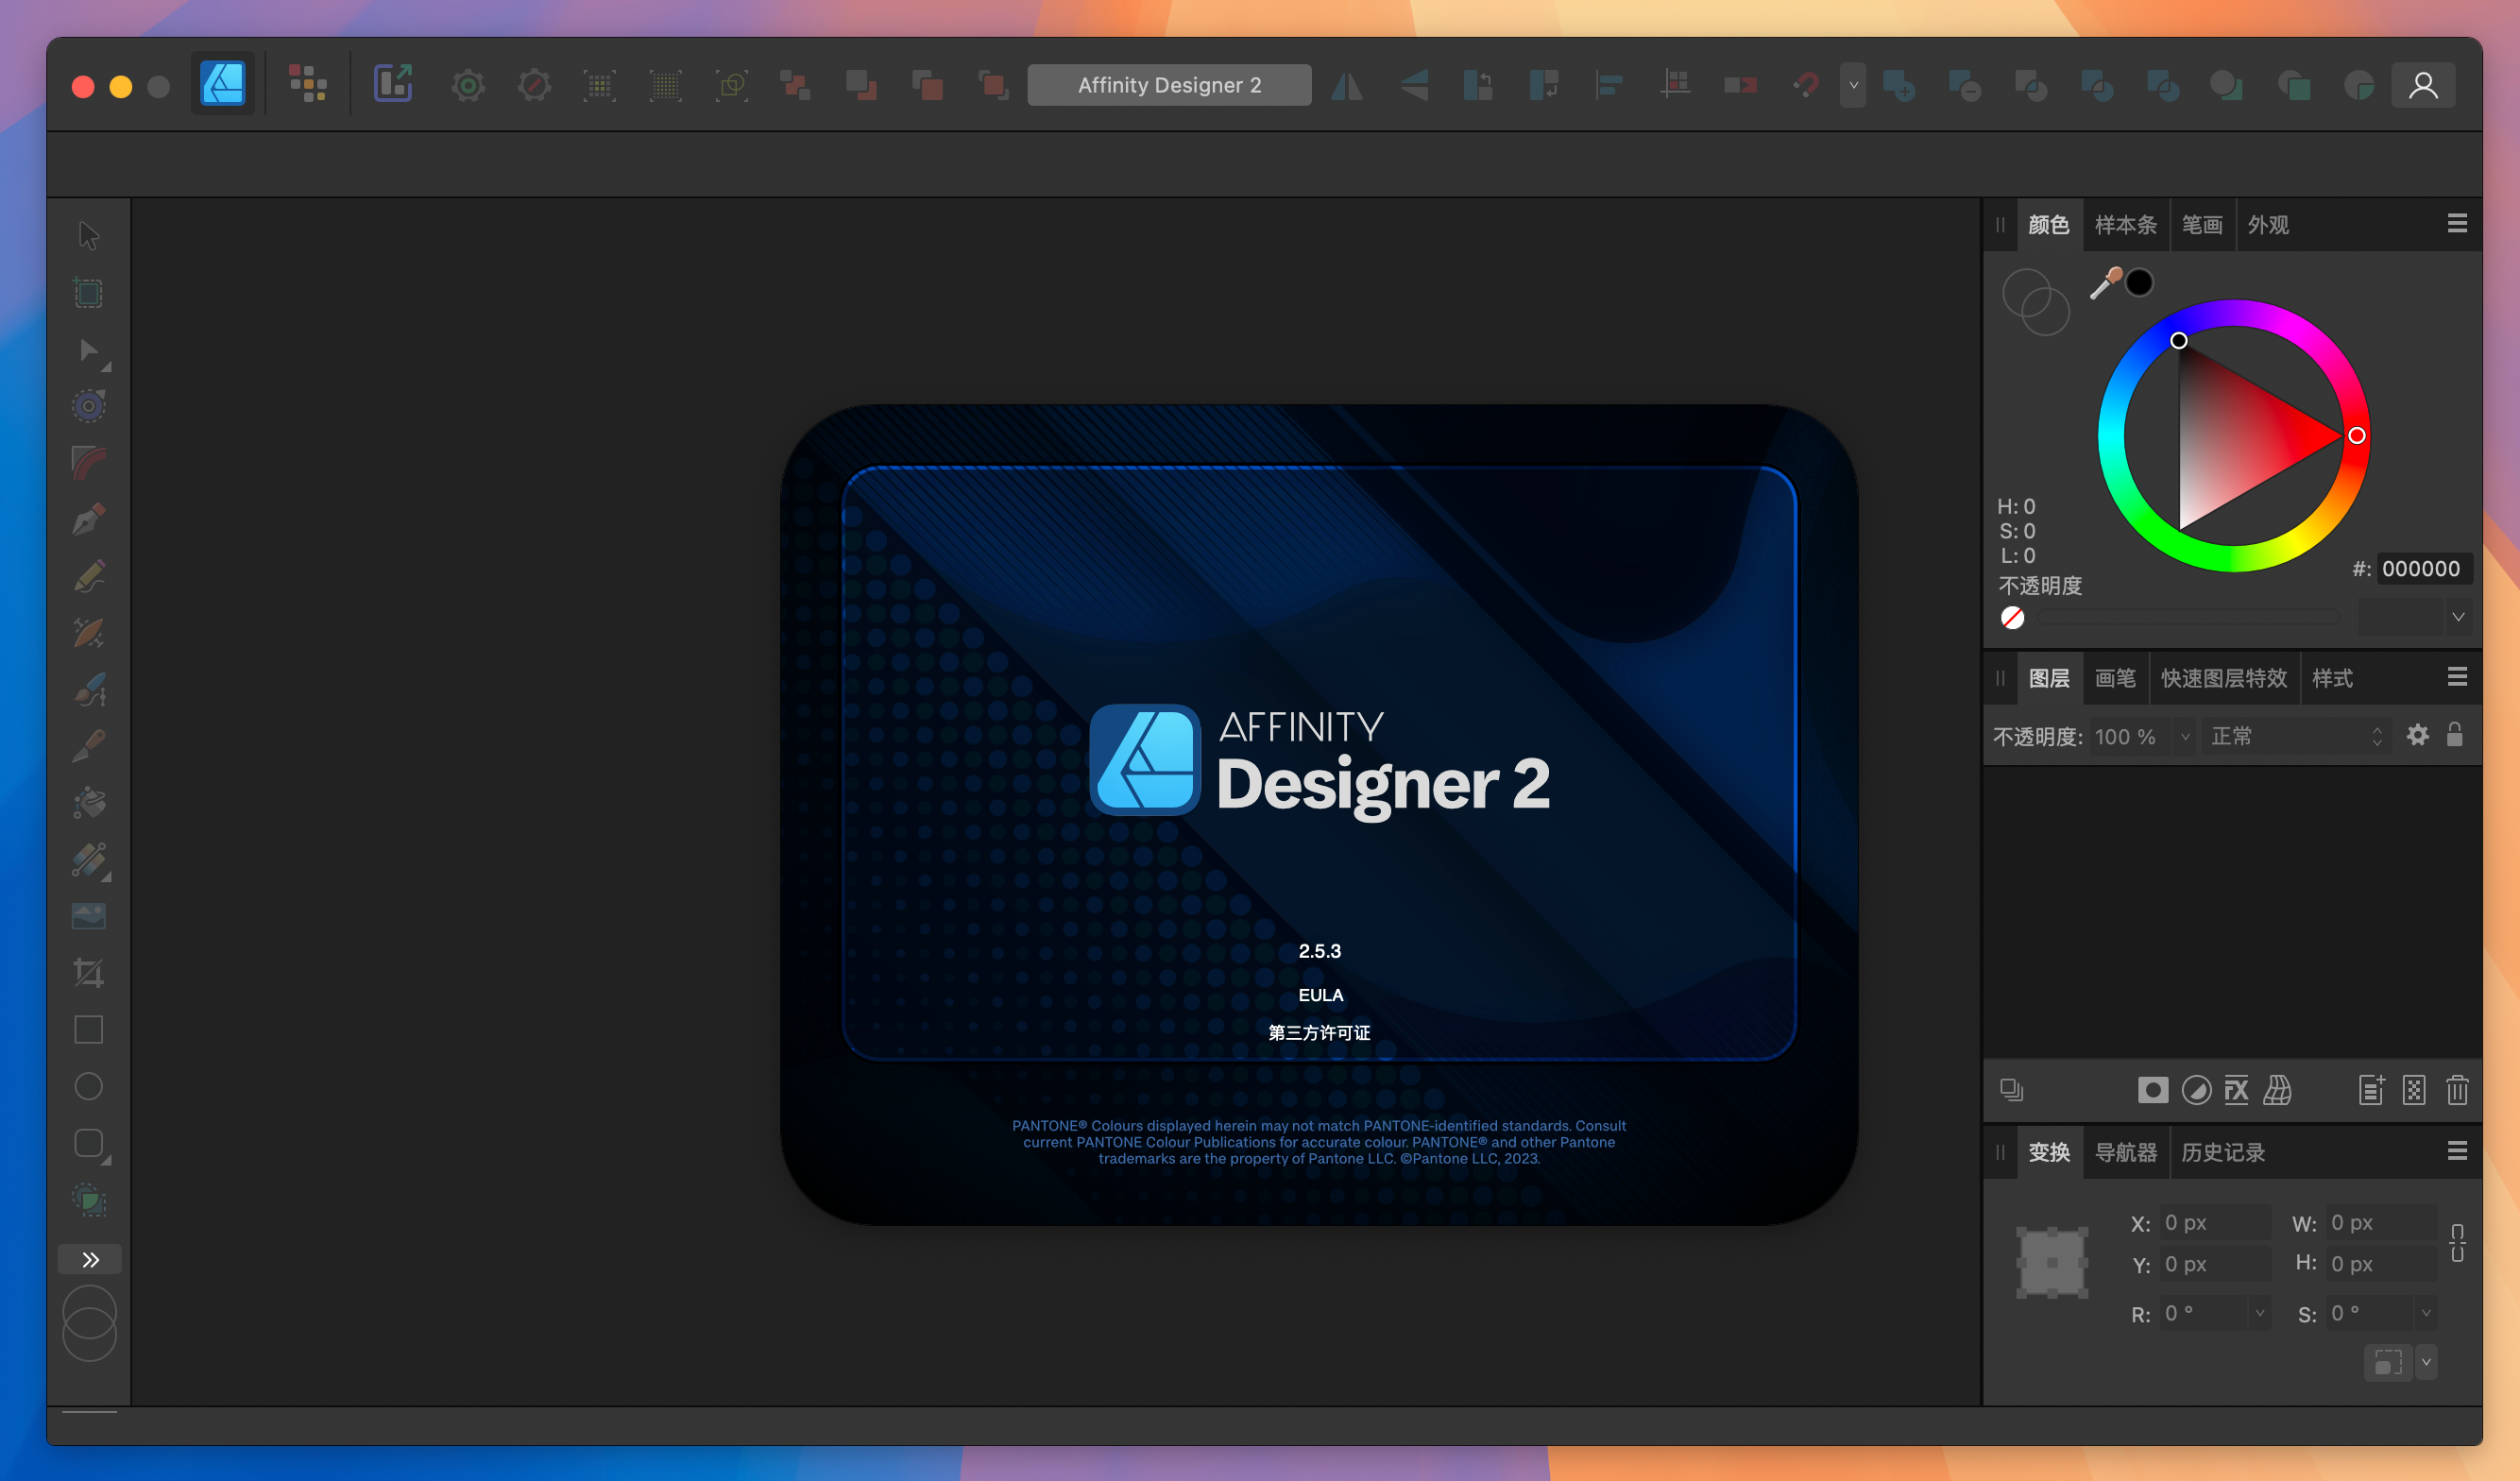Select the Knife tool
This screenshot has width=2520, height=1481.
pyautogui.click(x=89, y=745)
